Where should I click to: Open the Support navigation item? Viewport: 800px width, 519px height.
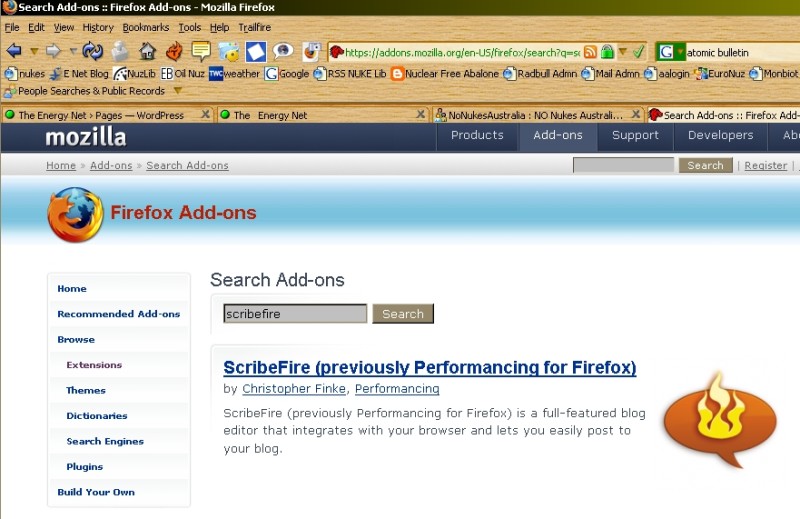635,135
